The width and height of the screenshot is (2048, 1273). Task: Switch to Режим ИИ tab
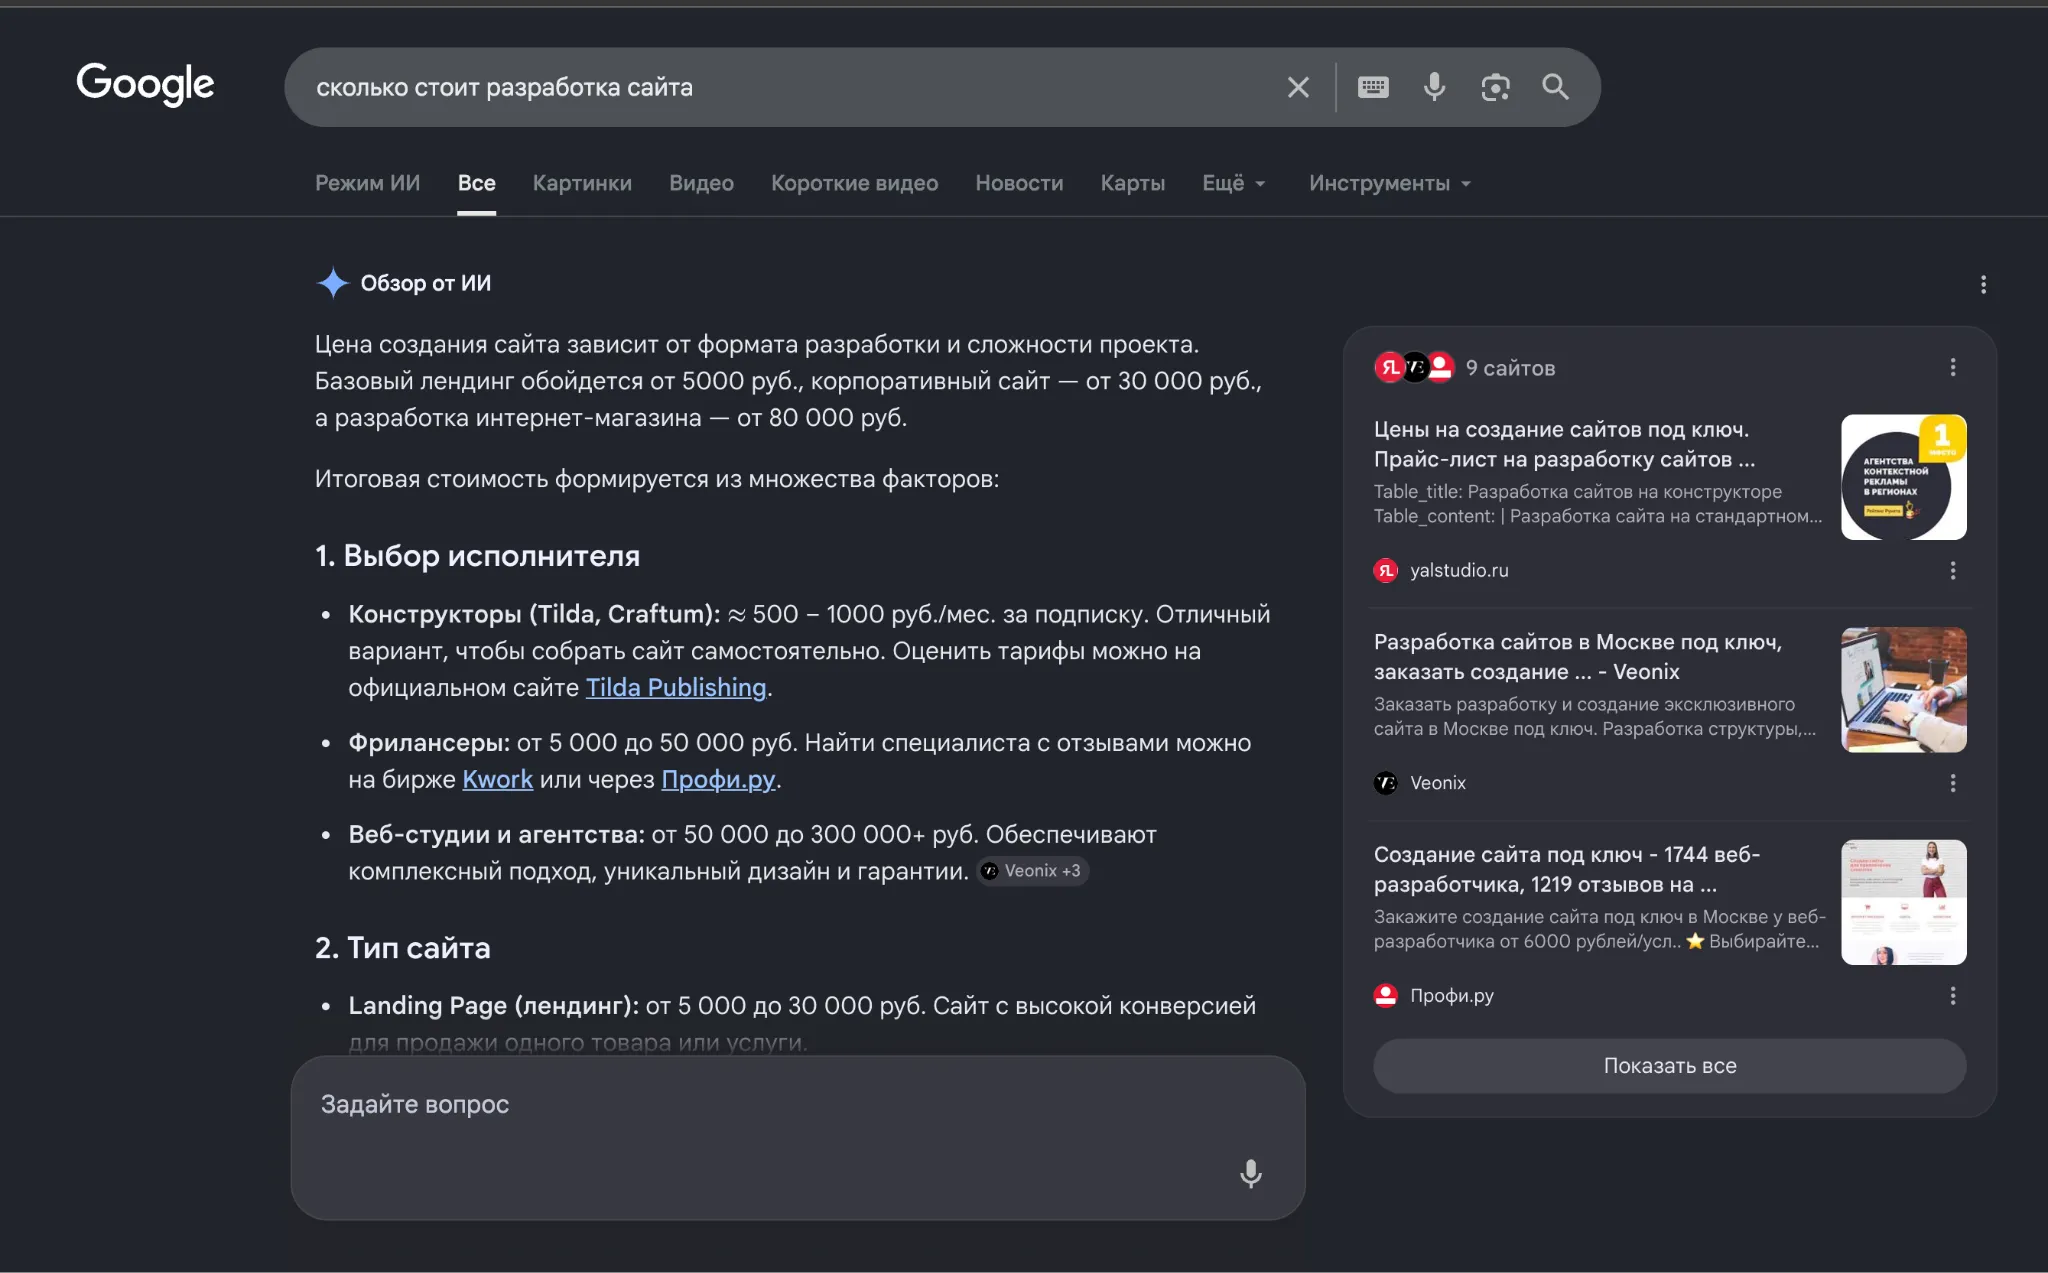368,183
